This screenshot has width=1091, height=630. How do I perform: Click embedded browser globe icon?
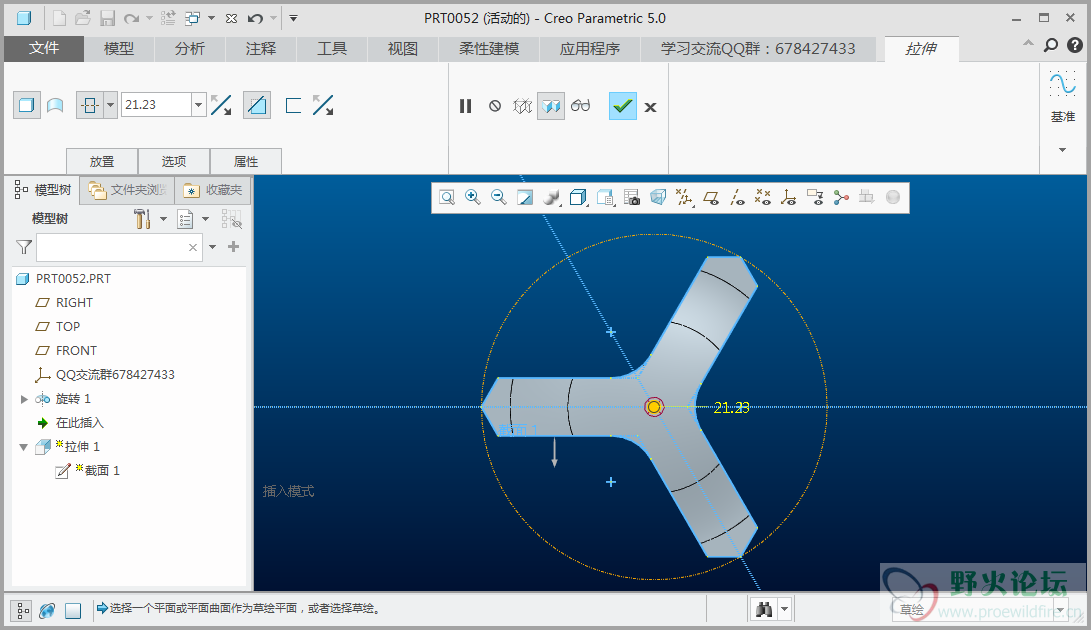pyautogui.click(x=47, y=611)
